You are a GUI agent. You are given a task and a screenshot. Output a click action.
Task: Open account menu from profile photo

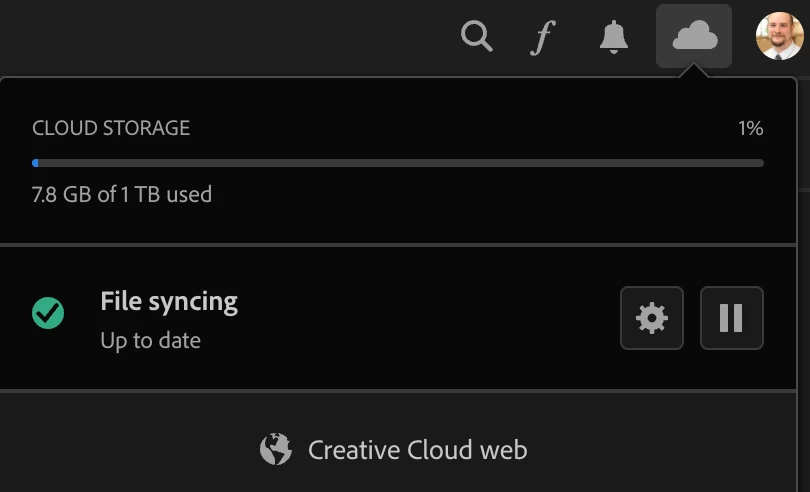click(x=779, y=37)
